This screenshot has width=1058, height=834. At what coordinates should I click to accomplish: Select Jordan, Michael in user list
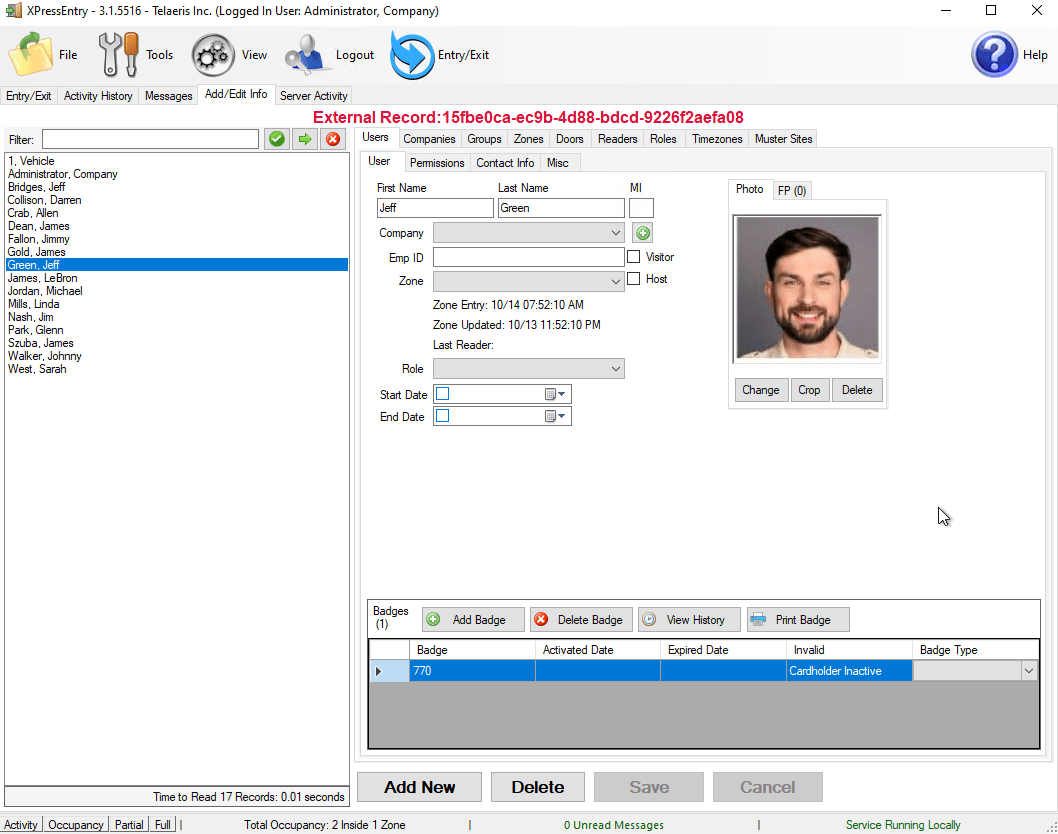coord(45,291)
